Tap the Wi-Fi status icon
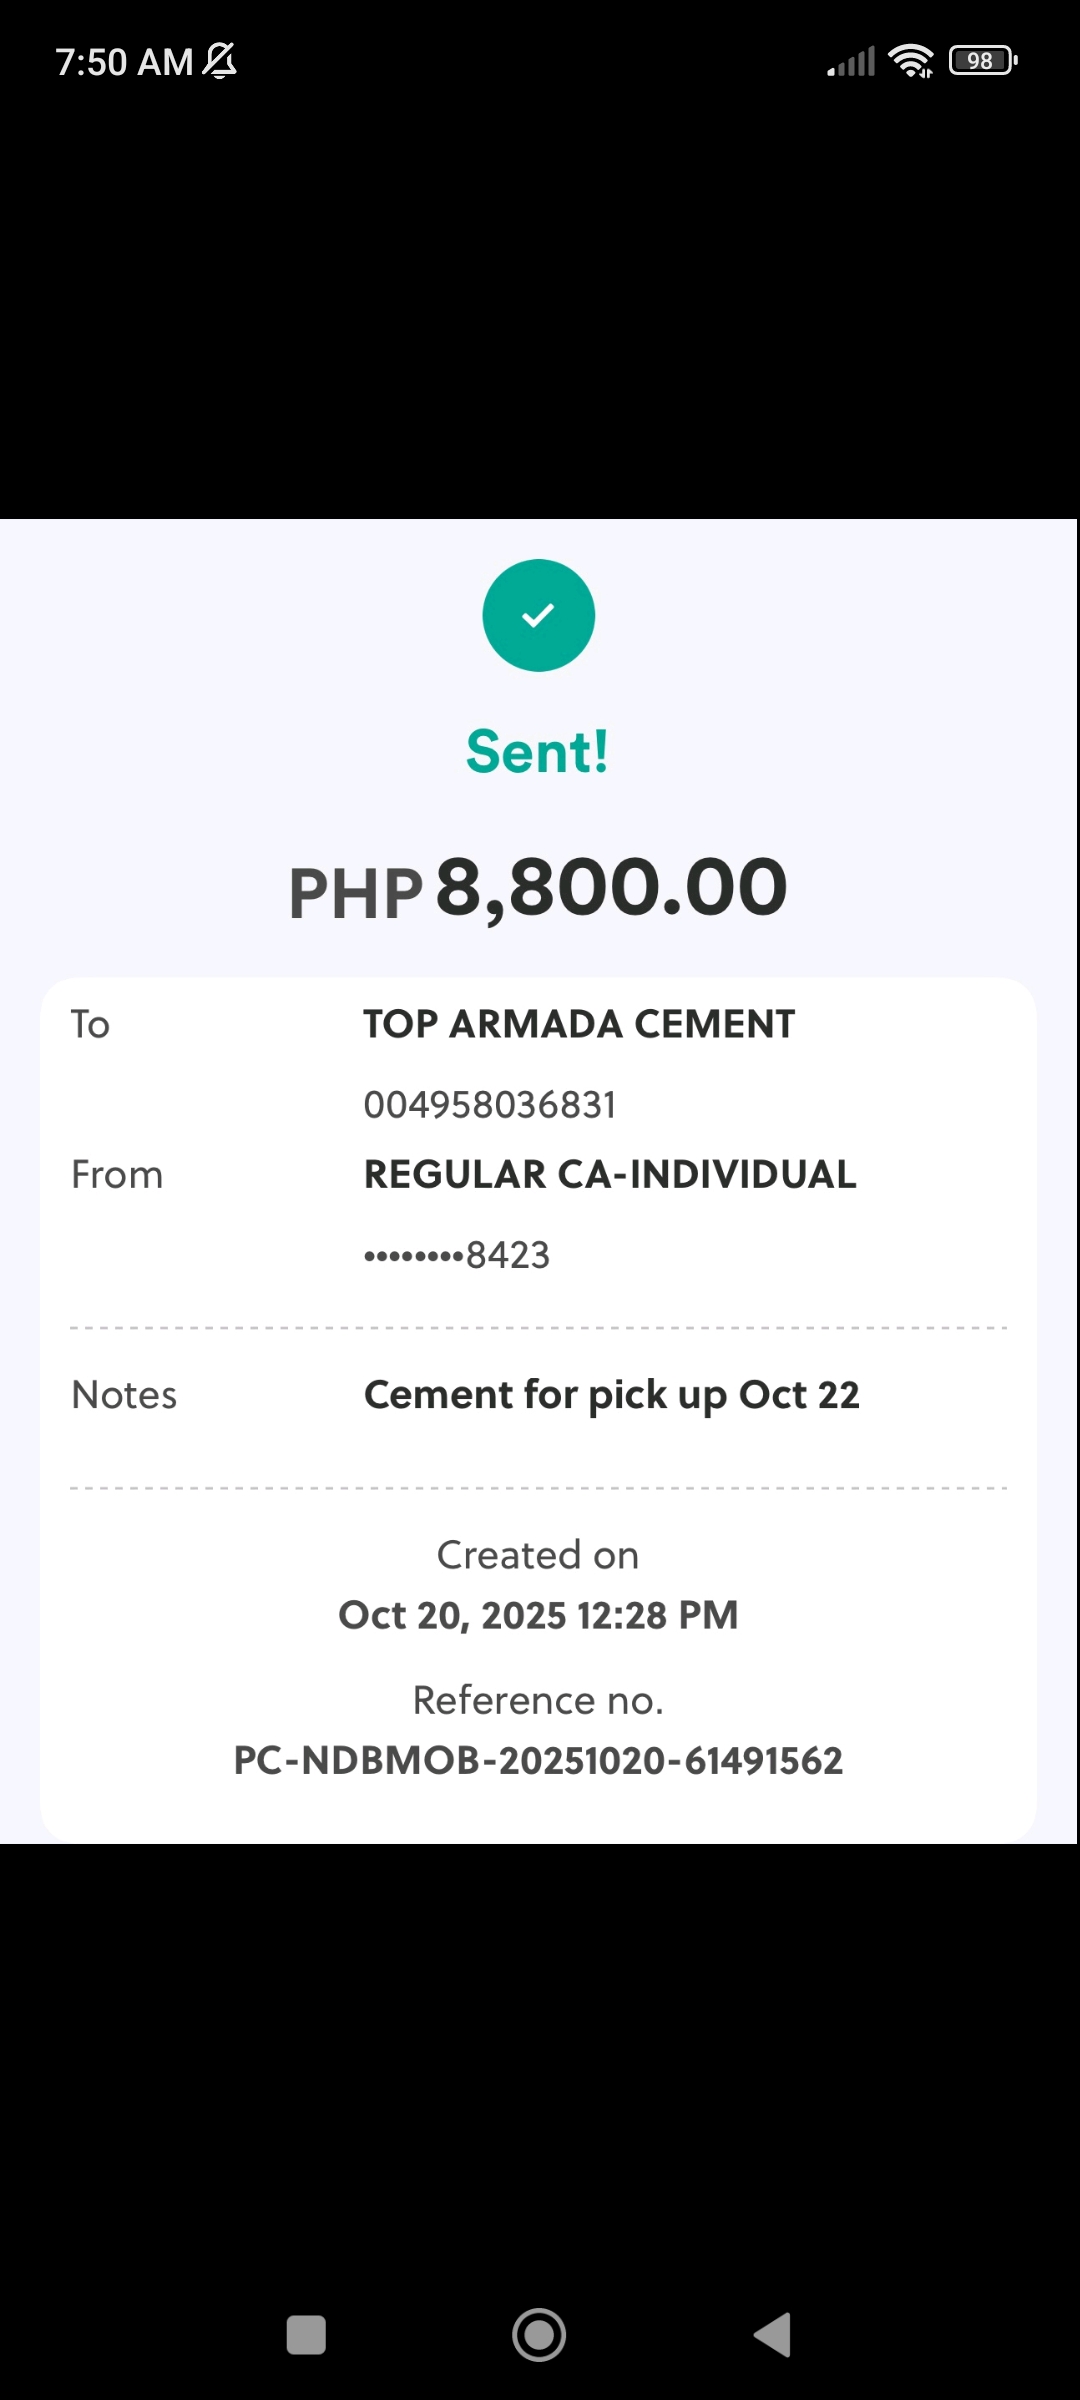The image size is (1080, 2400). coord(910,61)
